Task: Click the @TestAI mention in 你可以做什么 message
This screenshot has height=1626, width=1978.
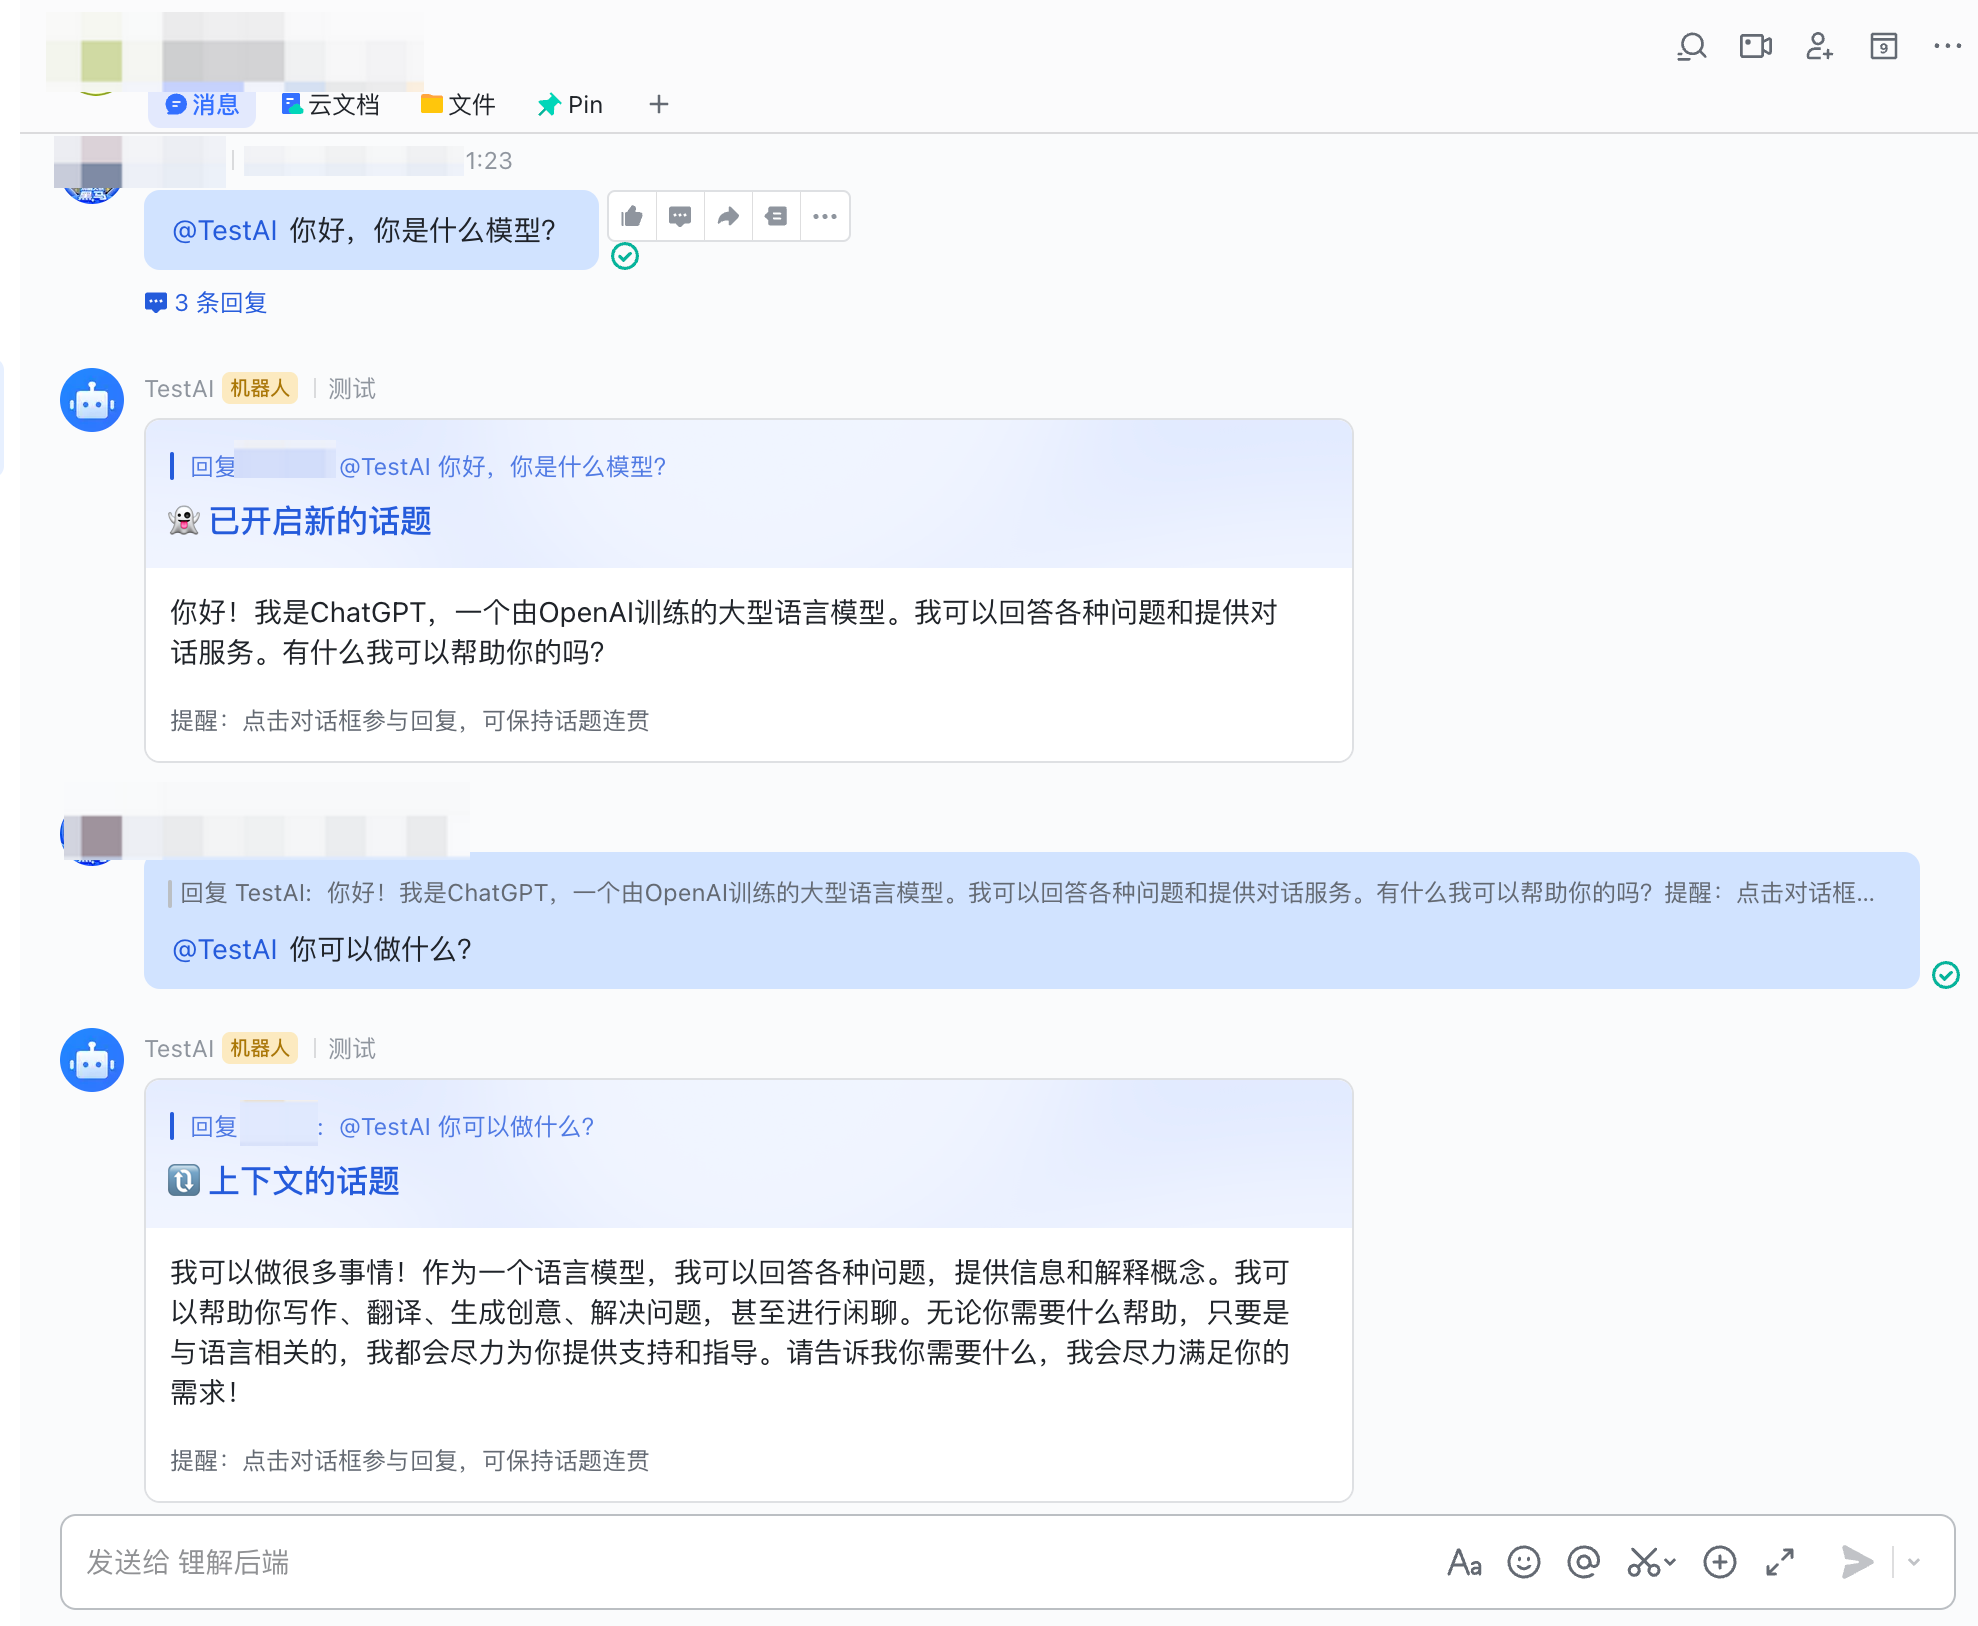Action: click(x=225, y=950)
